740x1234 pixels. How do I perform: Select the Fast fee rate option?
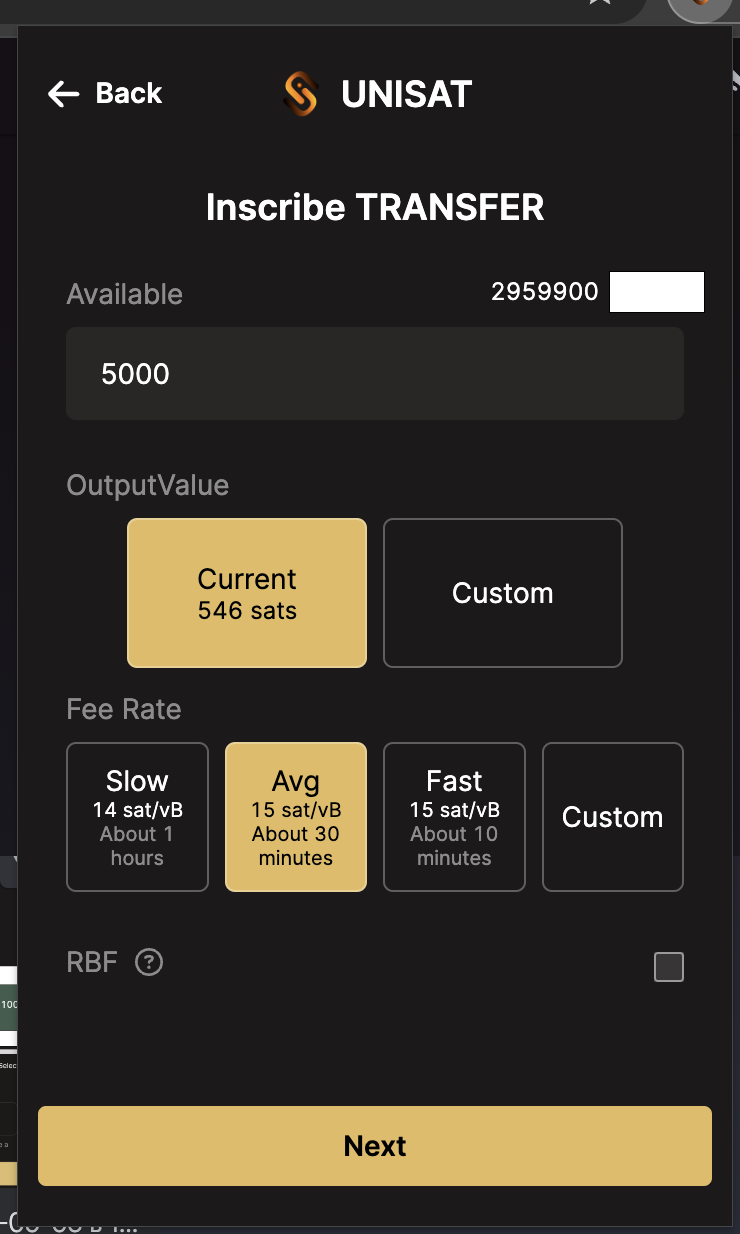tap(454, 817)
